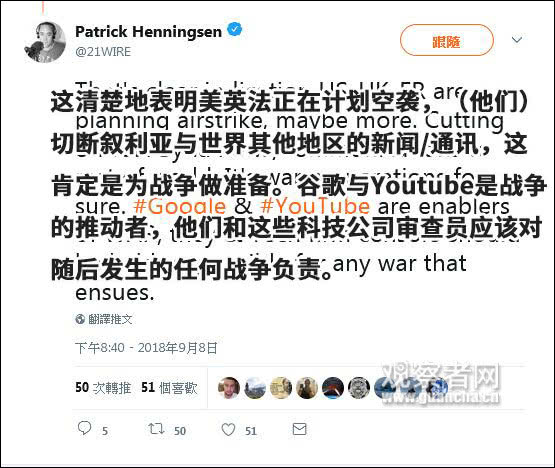Click the fifth liker avatar with red image
Screen dimensions: 555x468
tap(333, 388)
